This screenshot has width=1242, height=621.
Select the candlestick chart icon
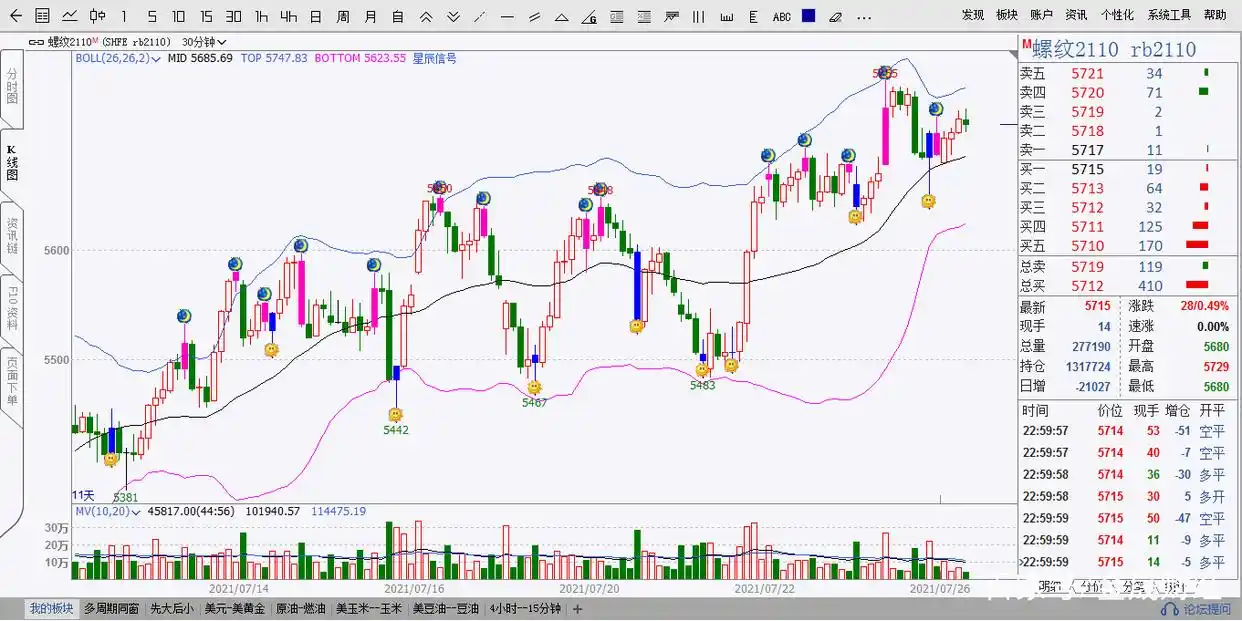(x=97, y=16)
